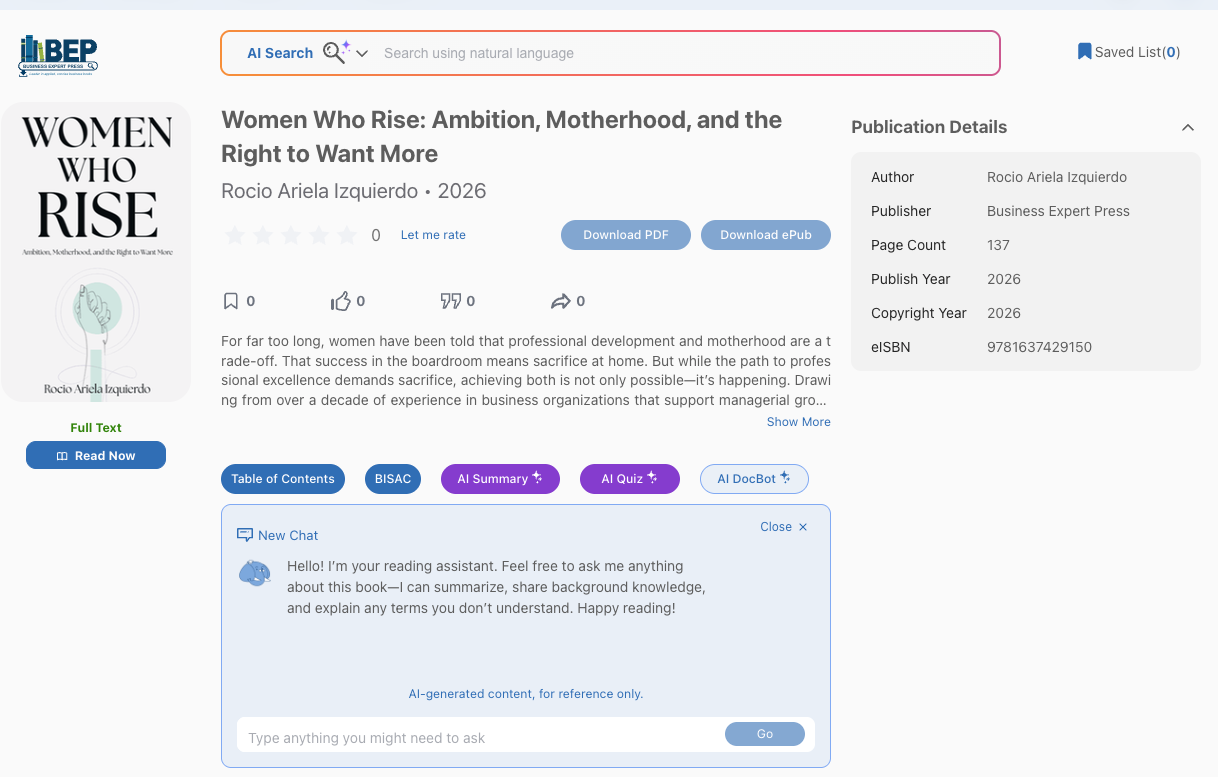Switch to the AI Summary tab
This screenshot has width=1218, height=777.
(x=500, y=479)
